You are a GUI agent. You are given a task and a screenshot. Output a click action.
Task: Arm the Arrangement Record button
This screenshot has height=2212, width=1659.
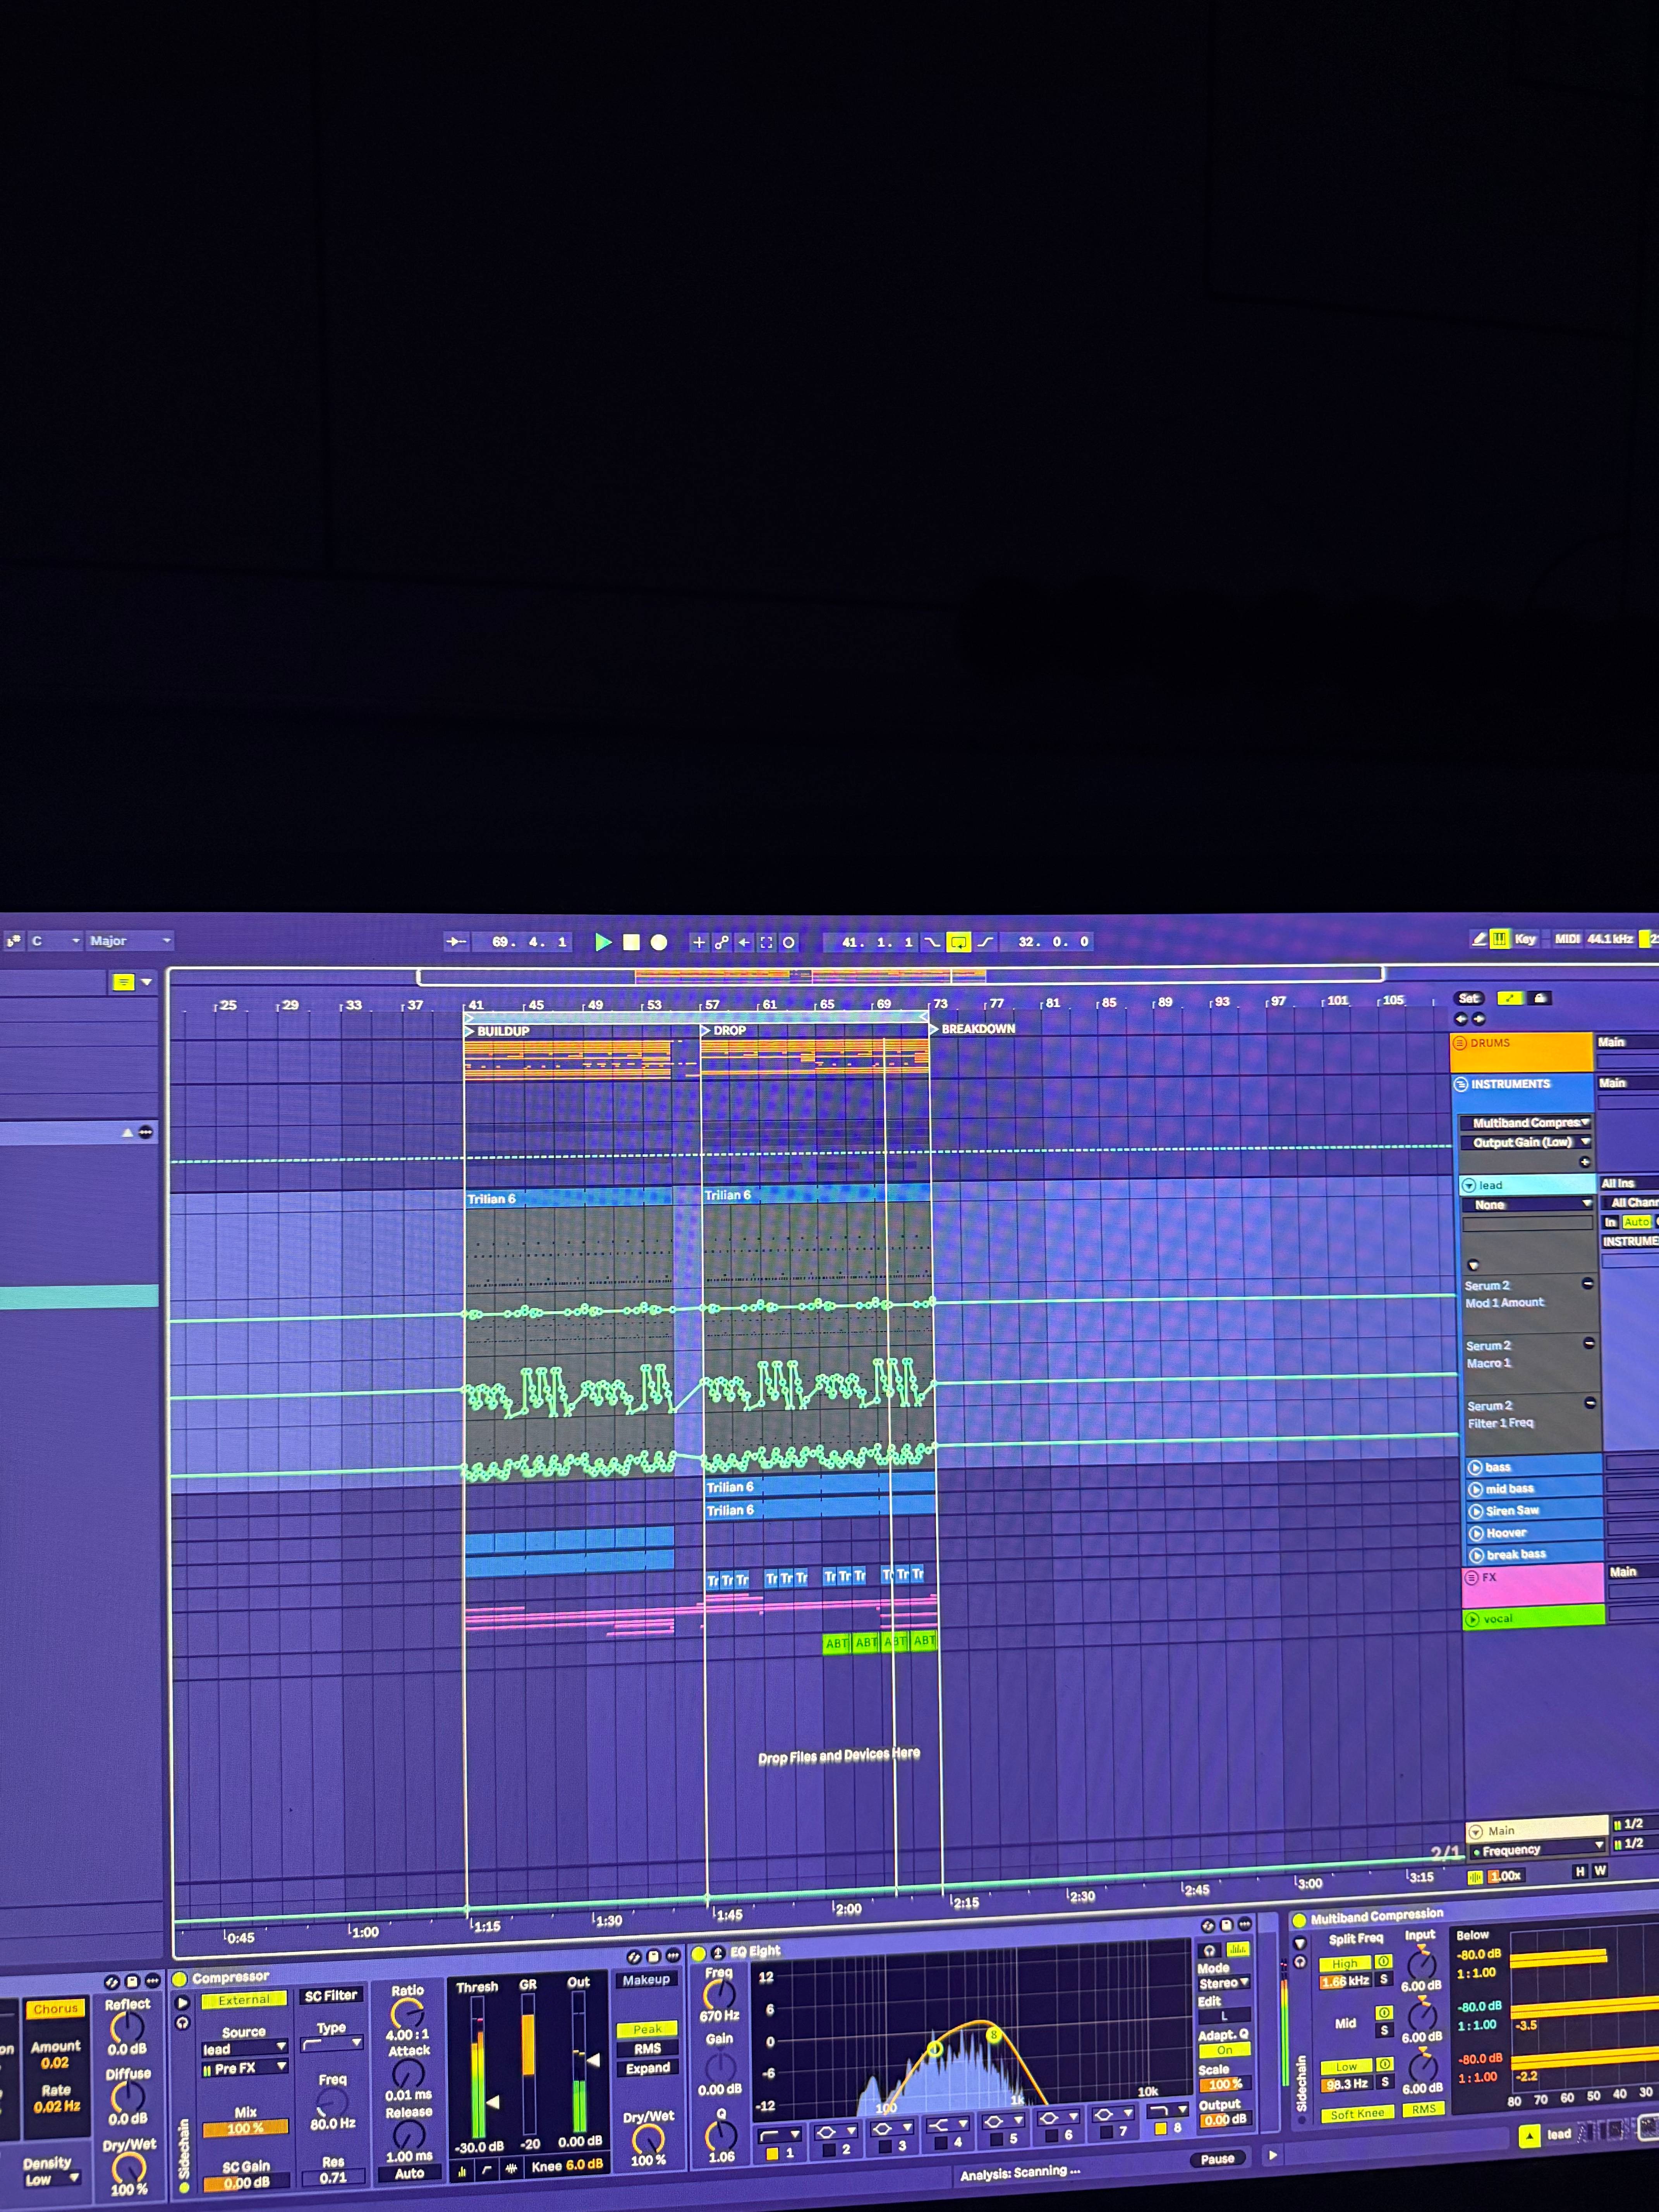pos(659,942)
